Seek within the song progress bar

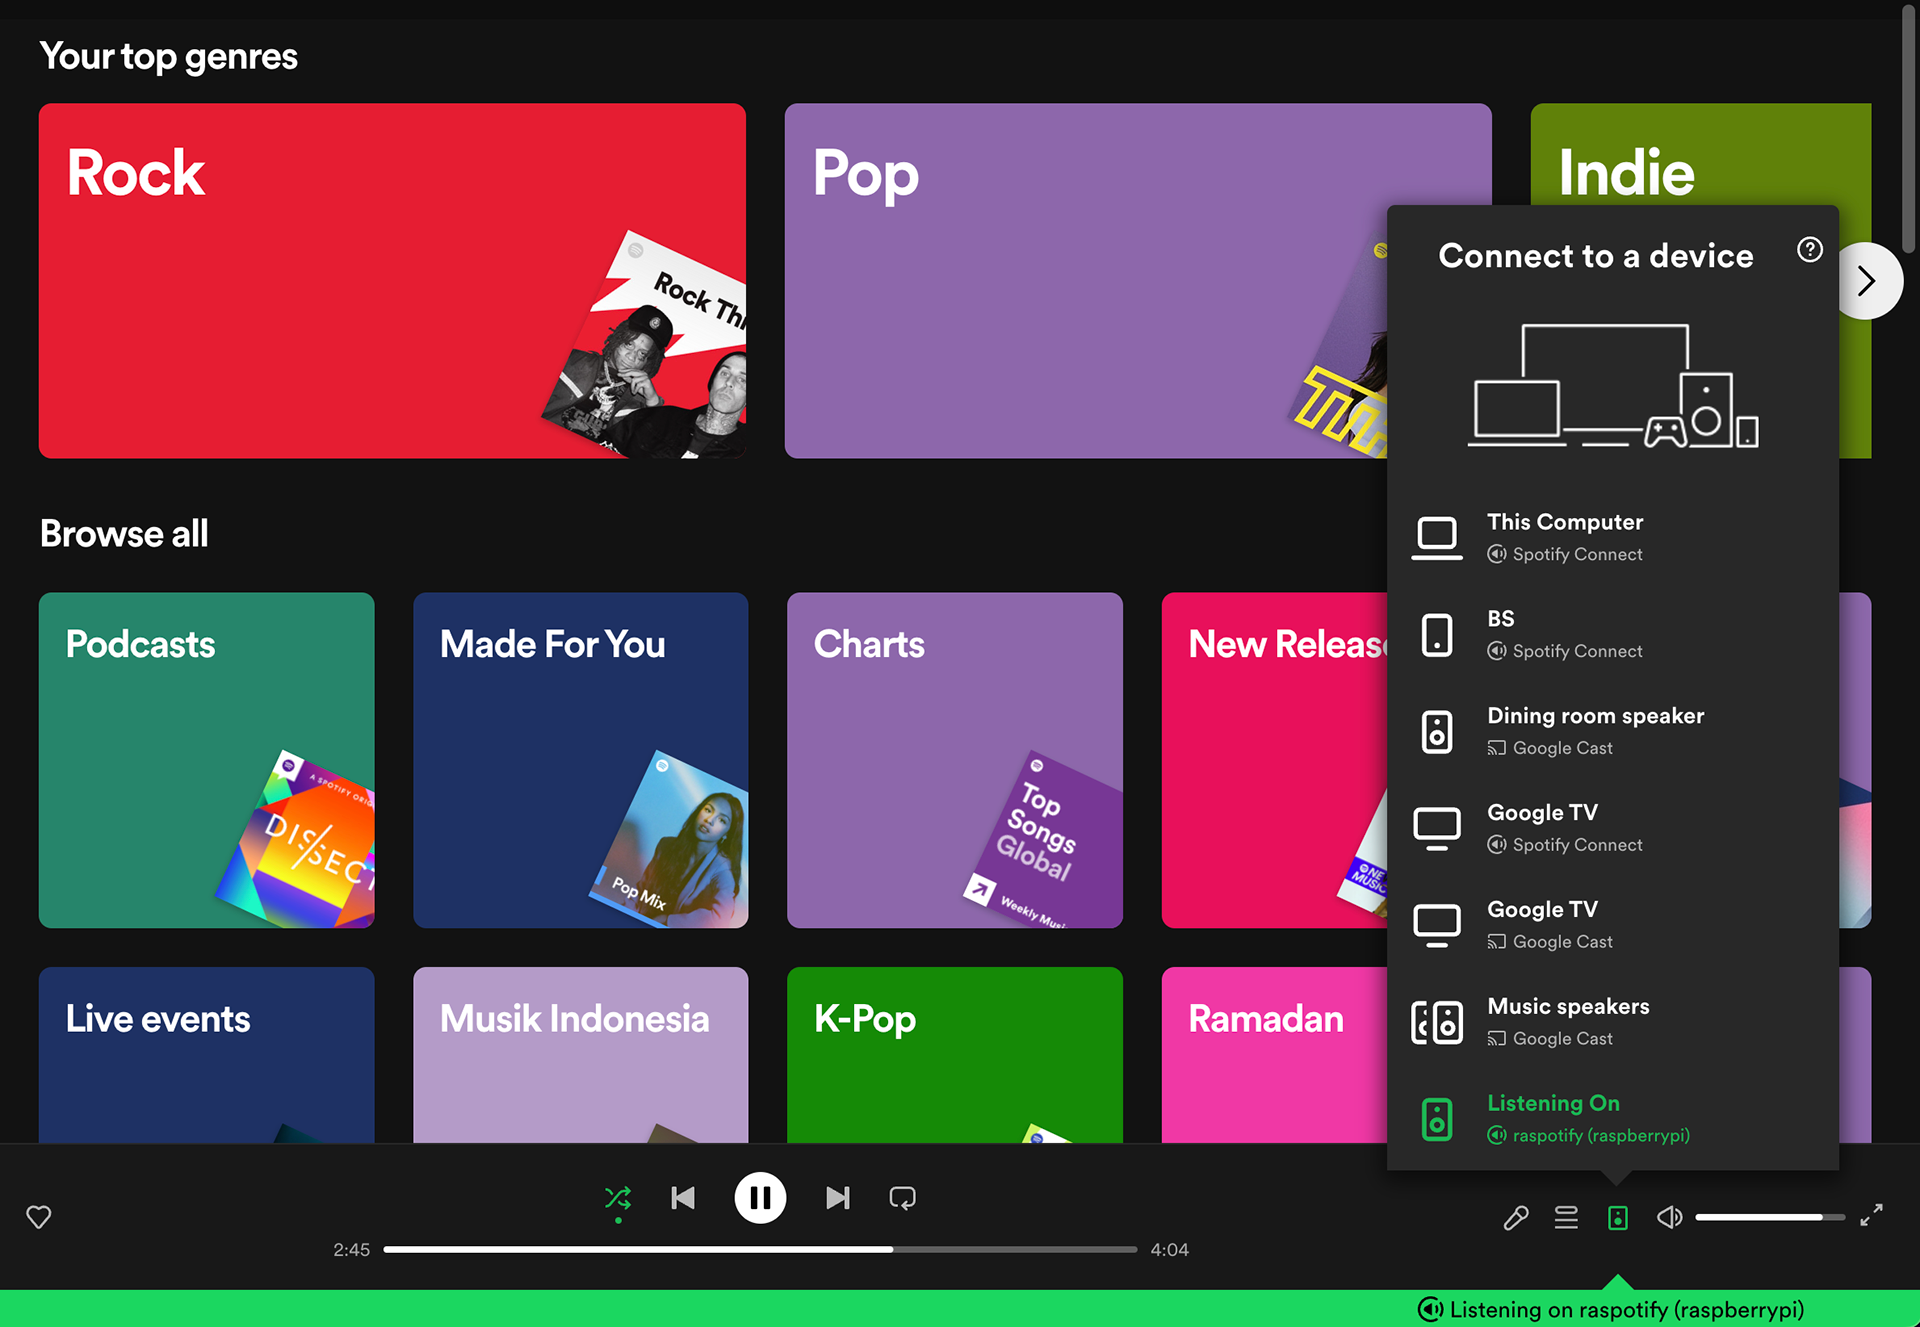click(x=760, y=1249)
